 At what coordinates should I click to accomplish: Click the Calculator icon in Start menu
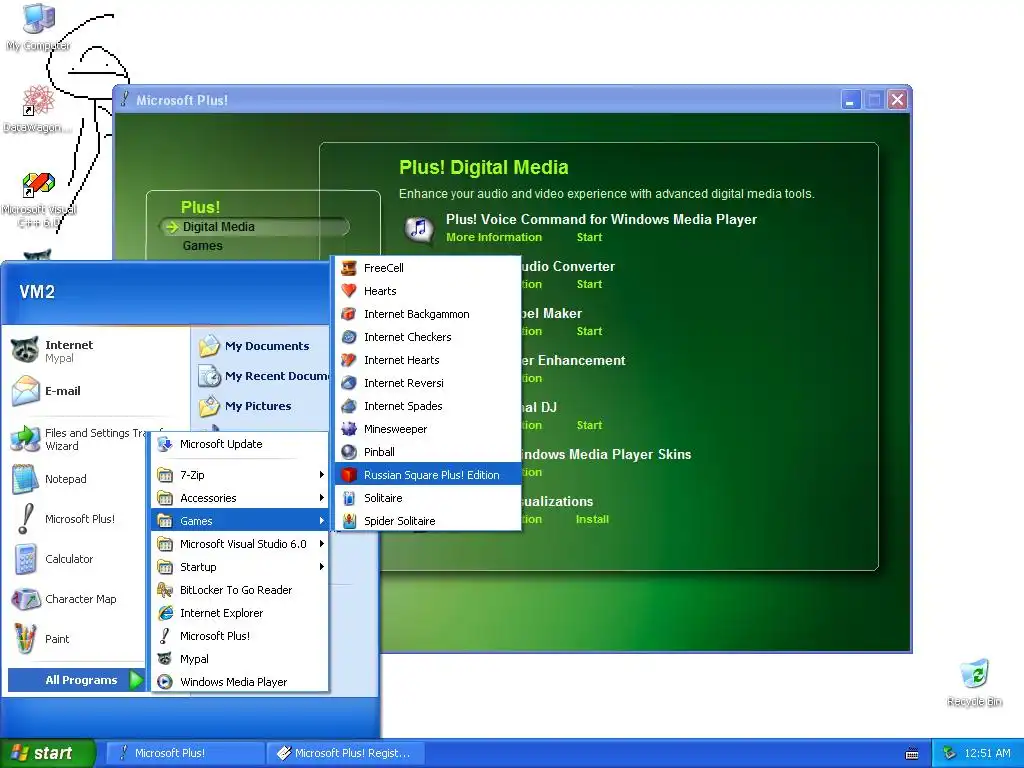tap(25, 559)
